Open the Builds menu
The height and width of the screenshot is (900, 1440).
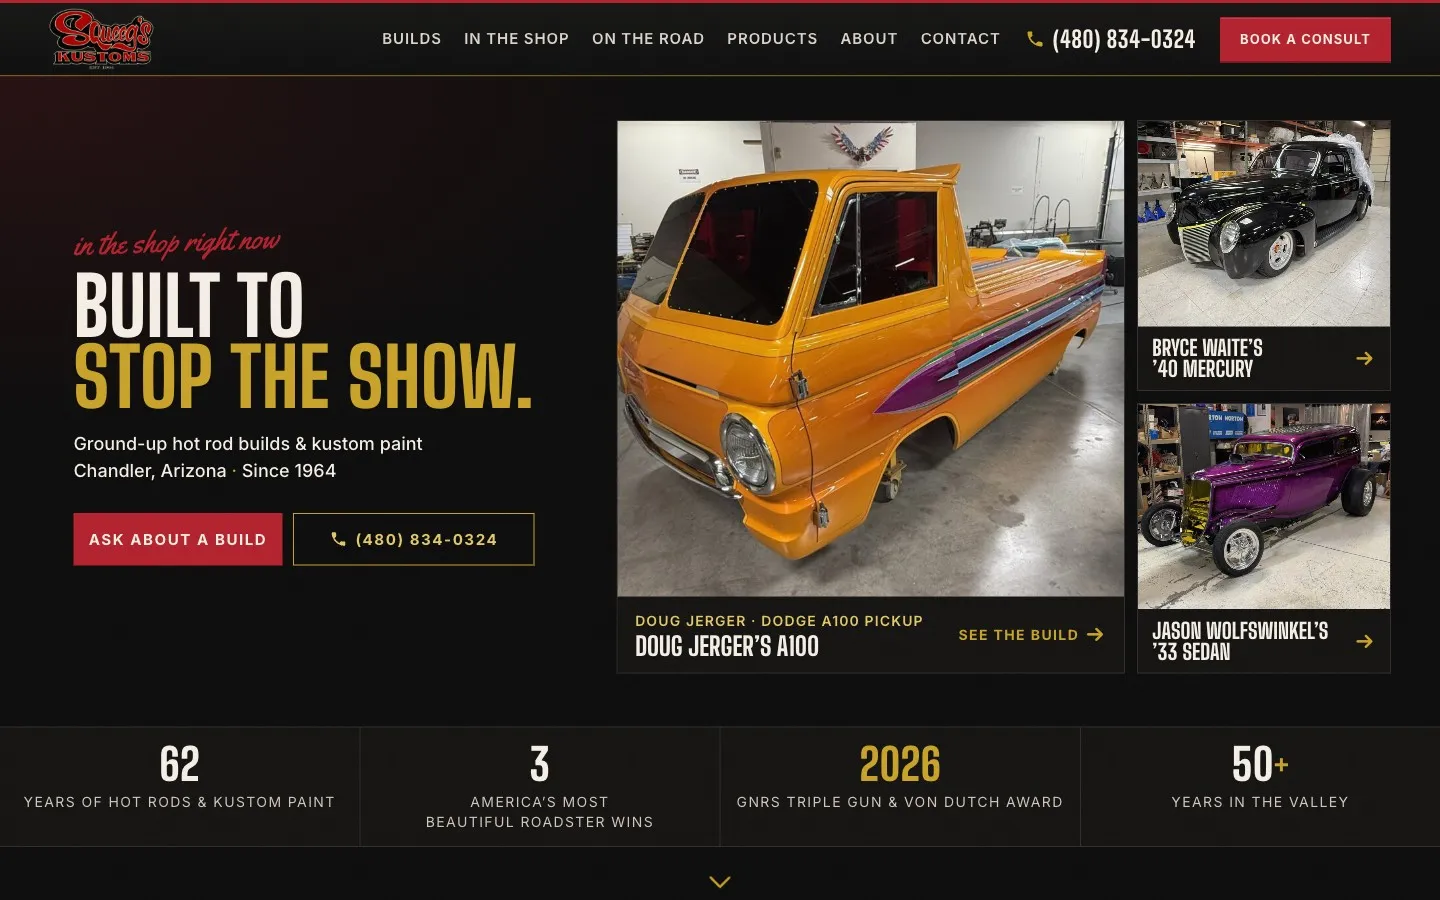[411, 39]
